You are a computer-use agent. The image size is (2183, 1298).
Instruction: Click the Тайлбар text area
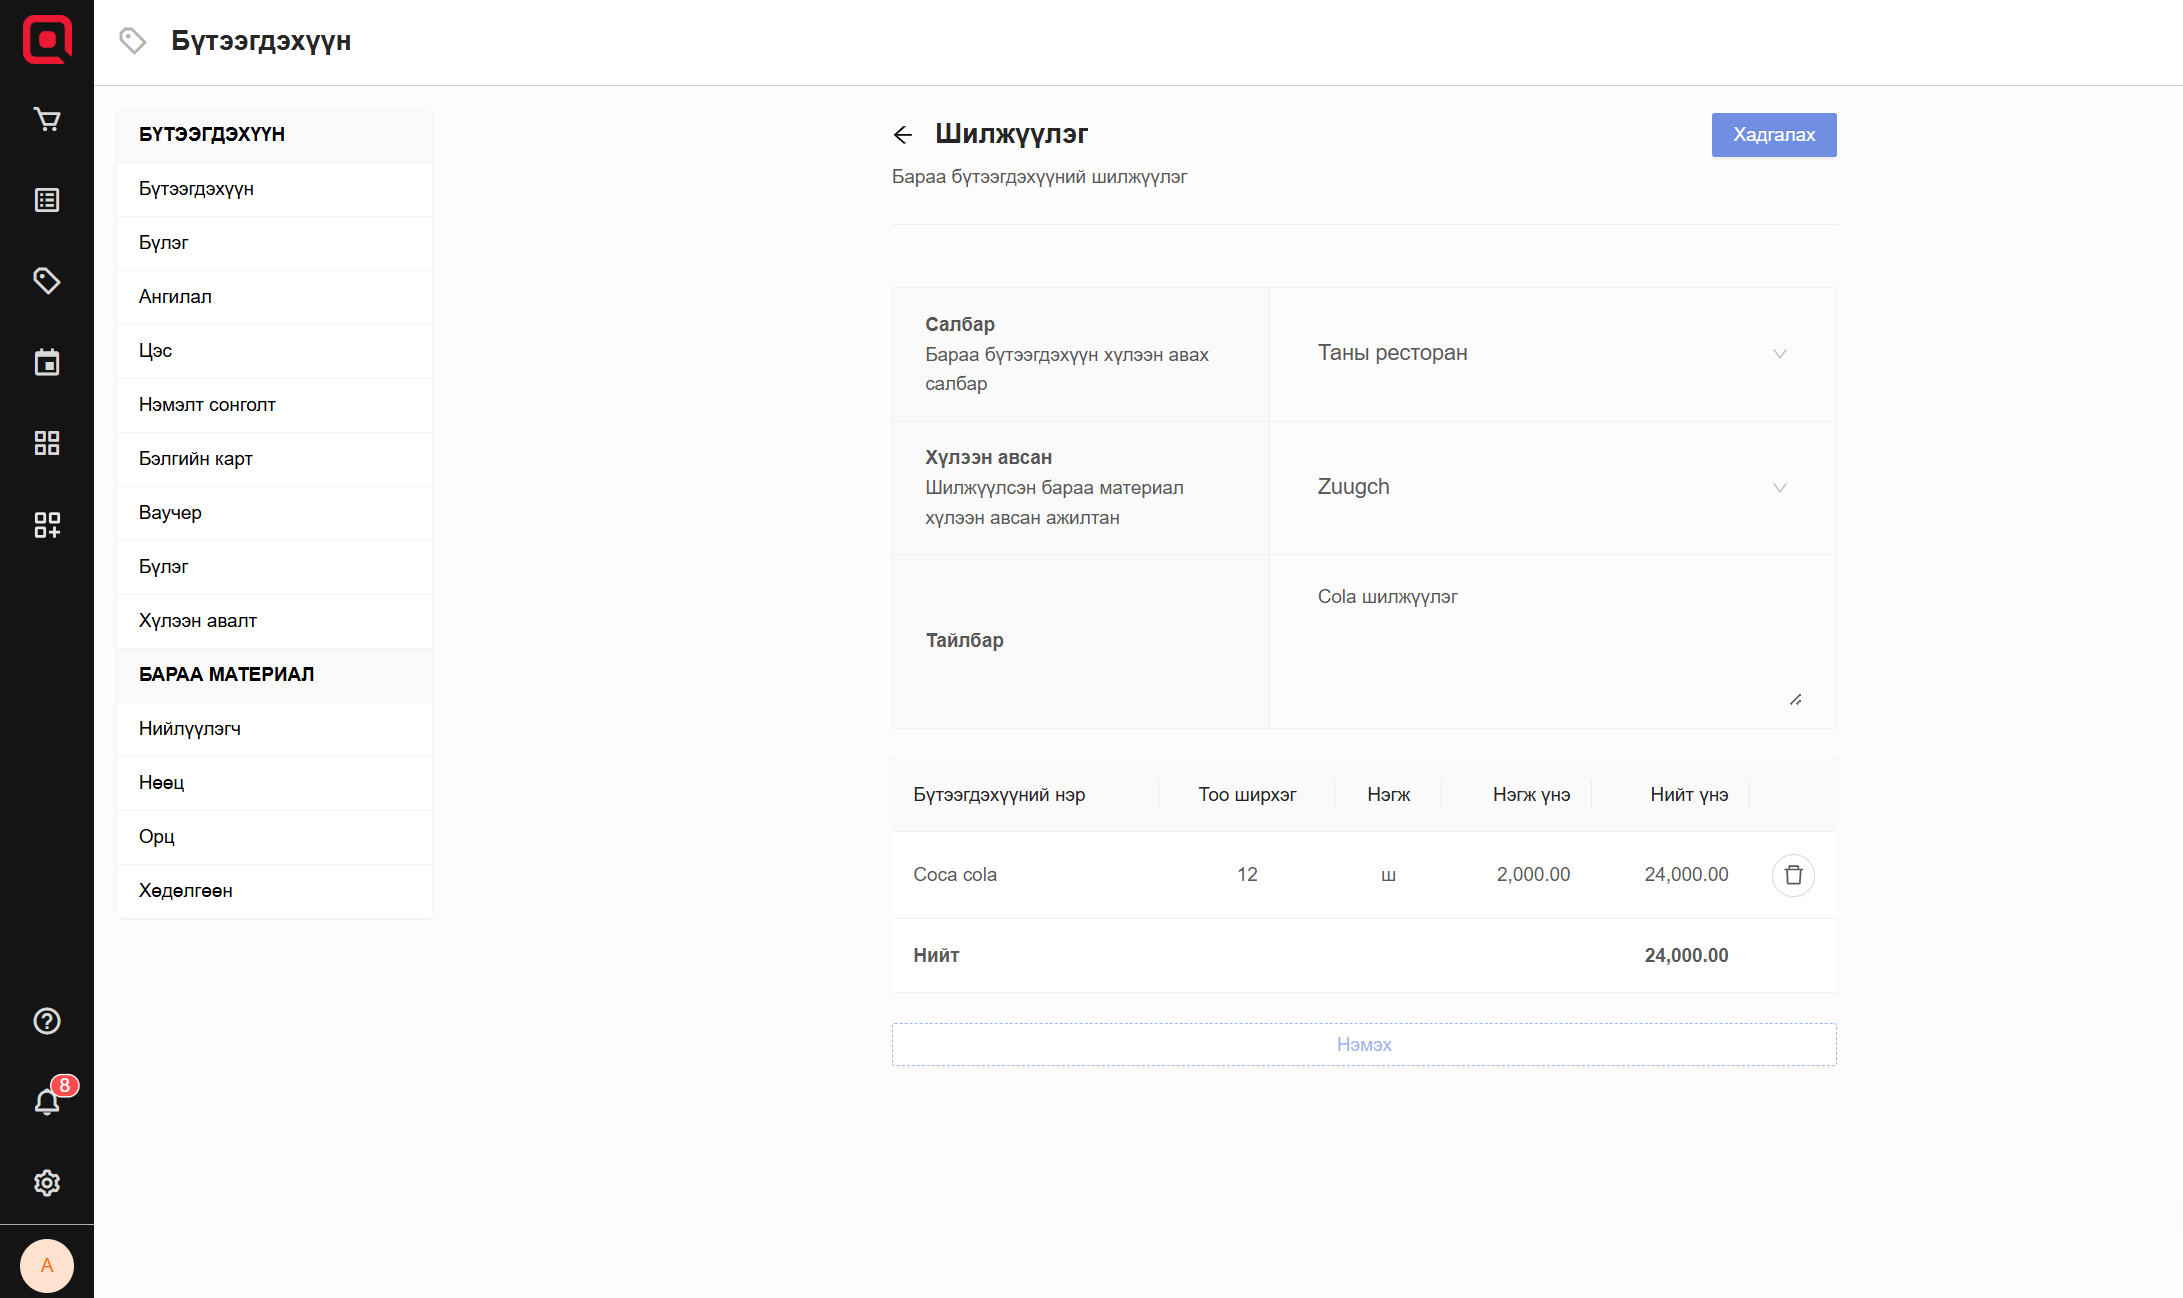[x=1552, y=640]
